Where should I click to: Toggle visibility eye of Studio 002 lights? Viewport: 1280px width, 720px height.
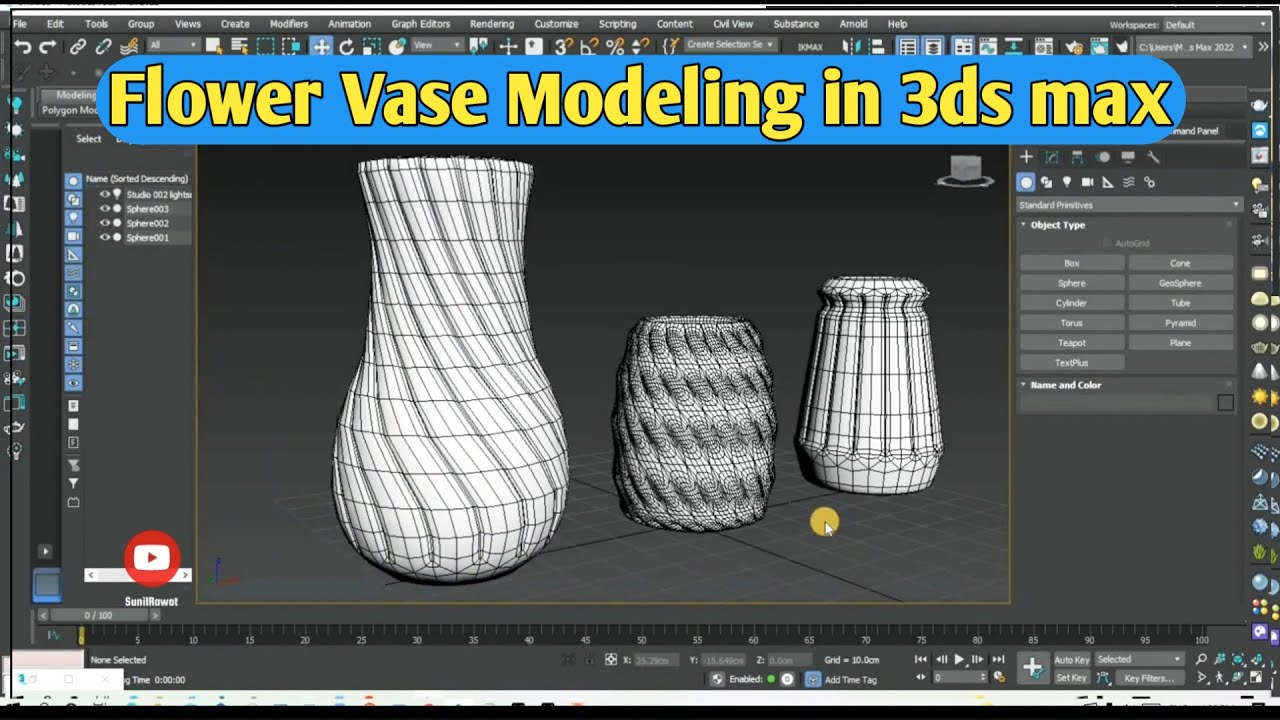tap(104, 194)
